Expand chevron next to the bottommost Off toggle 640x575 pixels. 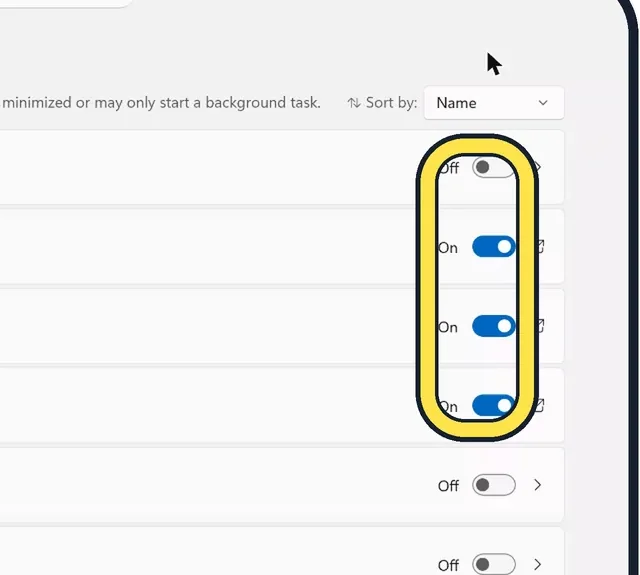tap(538, 564)
